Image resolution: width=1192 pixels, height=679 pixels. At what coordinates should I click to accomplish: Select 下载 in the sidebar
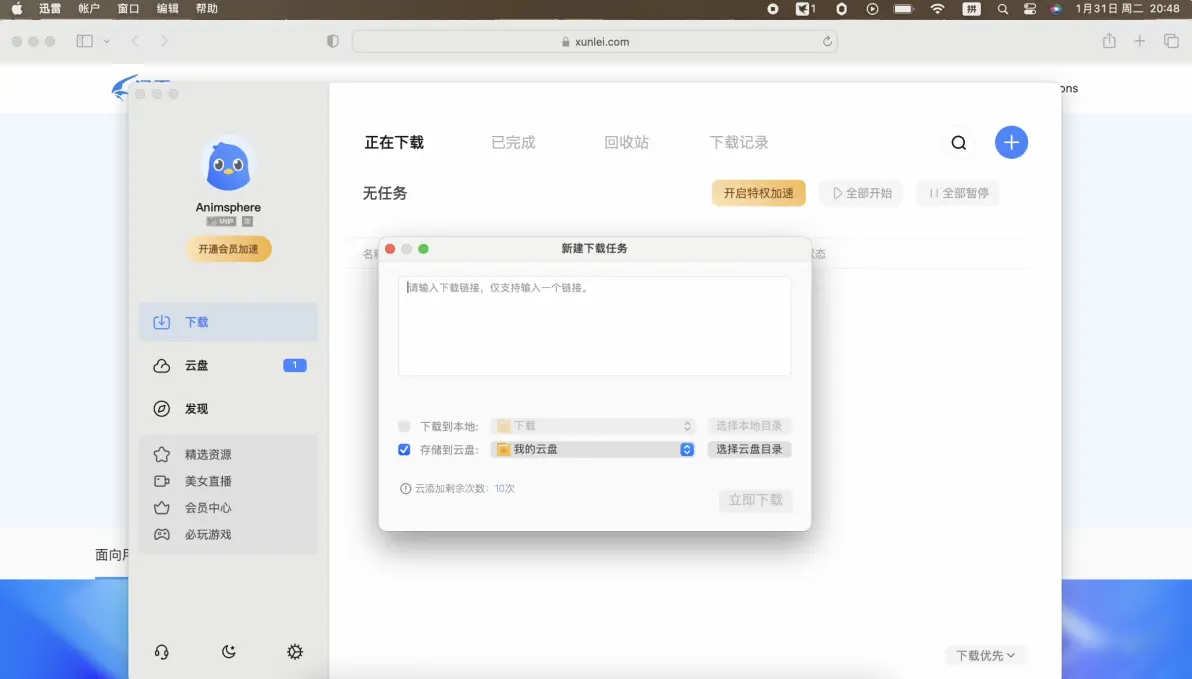tap(228, 322)
